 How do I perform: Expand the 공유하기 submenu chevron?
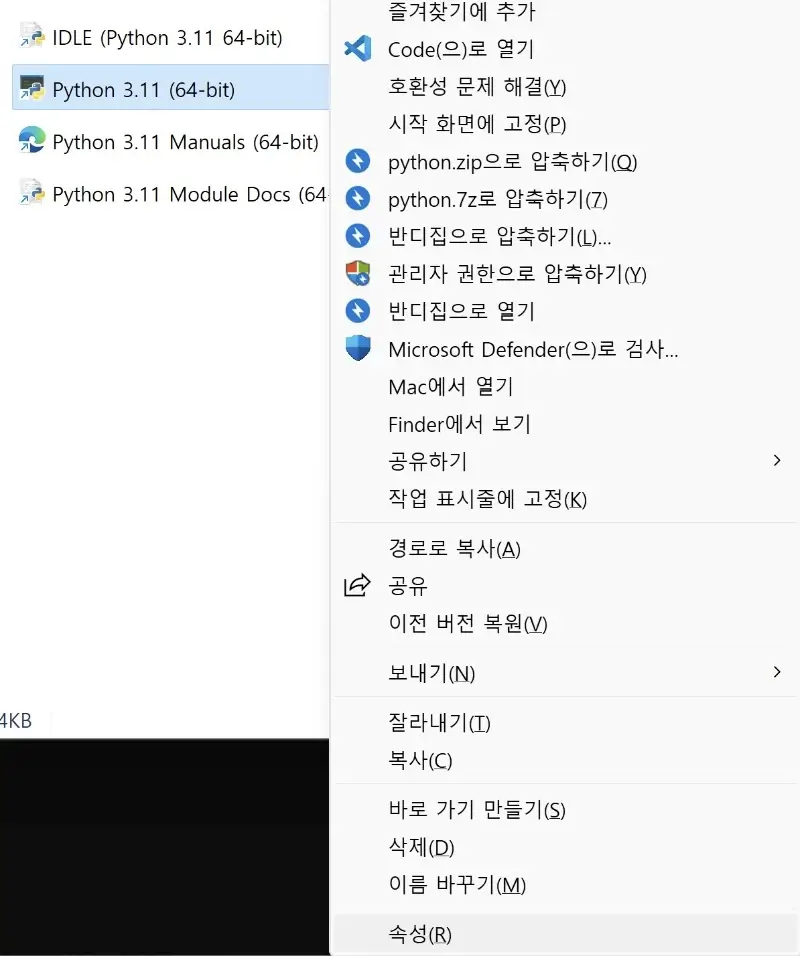[x=777, y=461]
